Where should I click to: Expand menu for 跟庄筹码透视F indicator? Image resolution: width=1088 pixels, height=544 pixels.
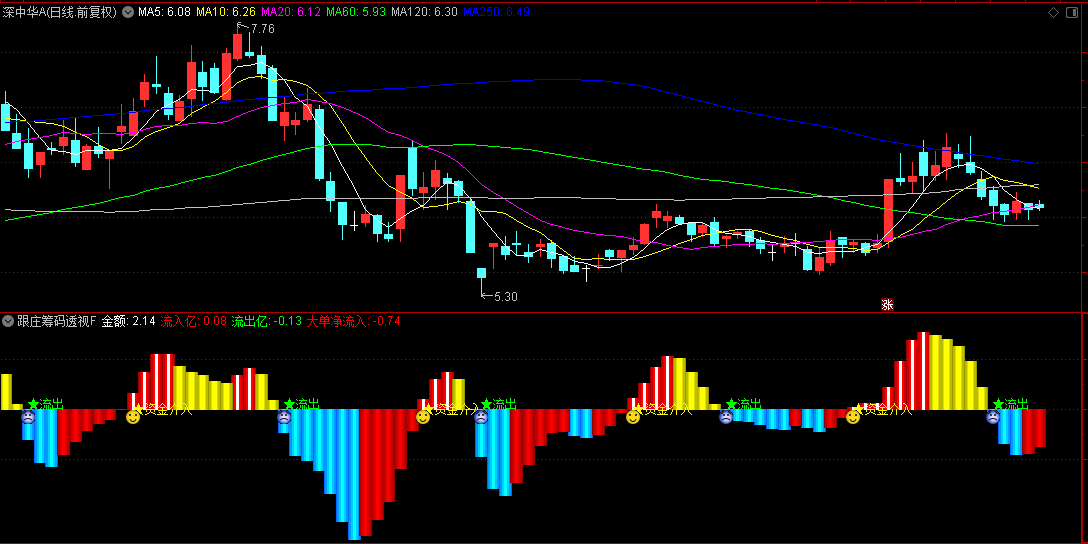8,321
